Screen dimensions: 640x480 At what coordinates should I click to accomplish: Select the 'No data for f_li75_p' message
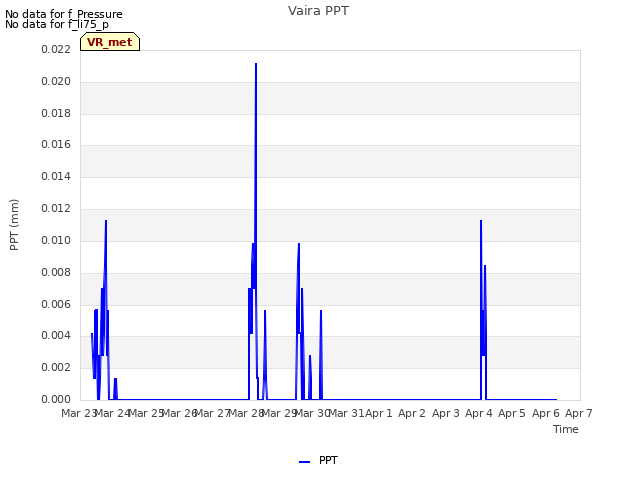pyautogui.click(x=57, y=24)
